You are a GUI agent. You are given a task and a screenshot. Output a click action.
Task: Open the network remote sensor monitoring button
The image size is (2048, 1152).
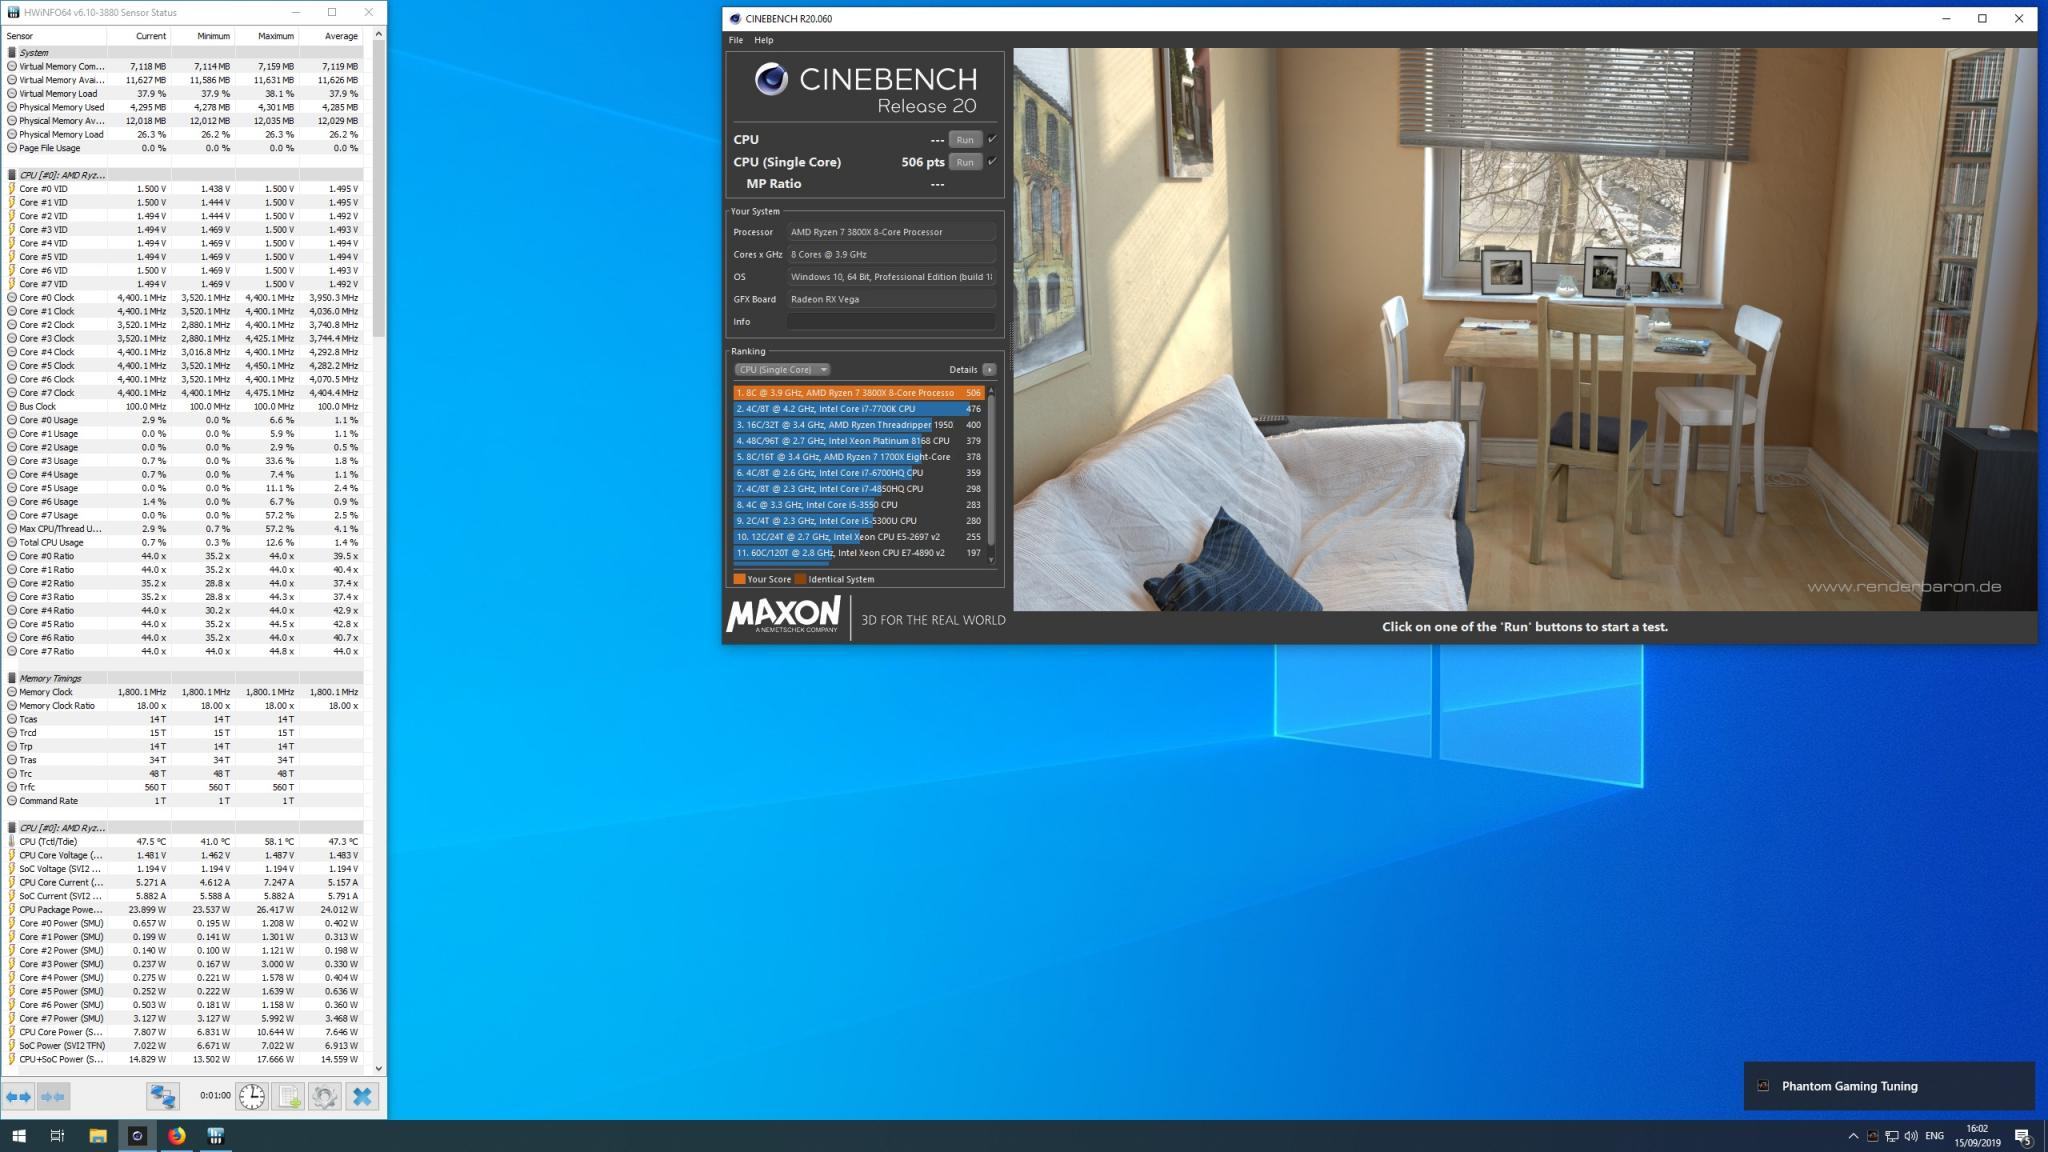[163, 1096]
